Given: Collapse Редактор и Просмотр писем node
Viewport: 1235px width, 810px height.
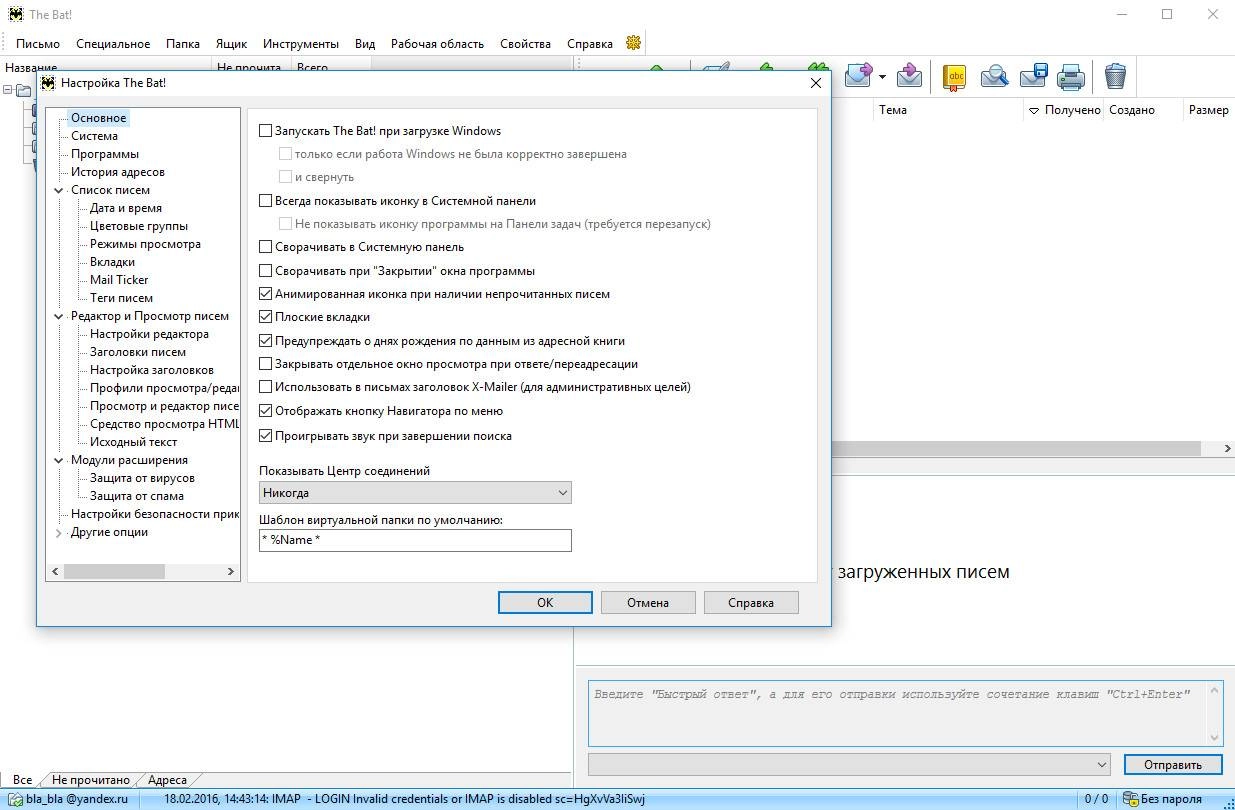Looking at the screenshot, I should [x=59, y=316].
